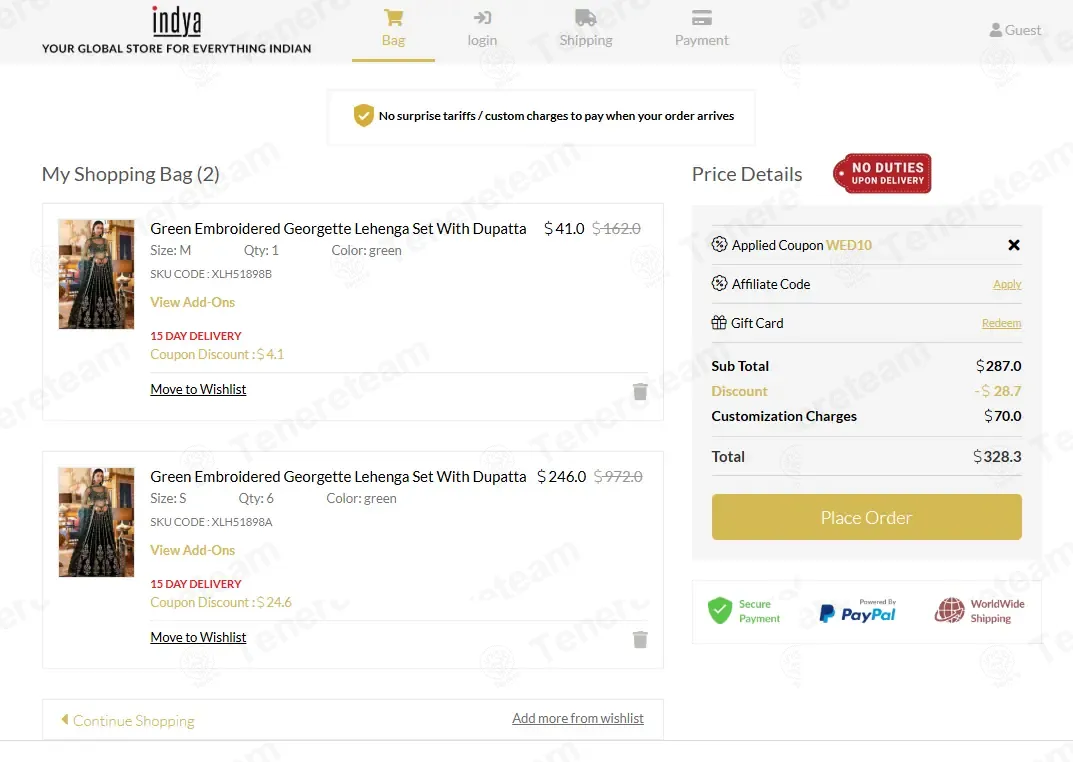Expand View Add-Ons for Size M item
Image resolution: width=1073 pixels, height=762 pixels.
192,302
